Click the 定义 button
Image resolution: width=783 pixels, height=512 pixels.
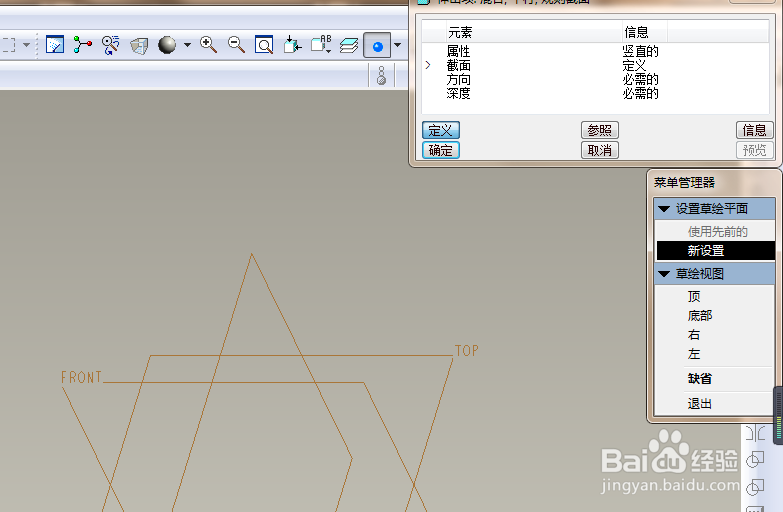pyautogui.click(x=440, y=130)
